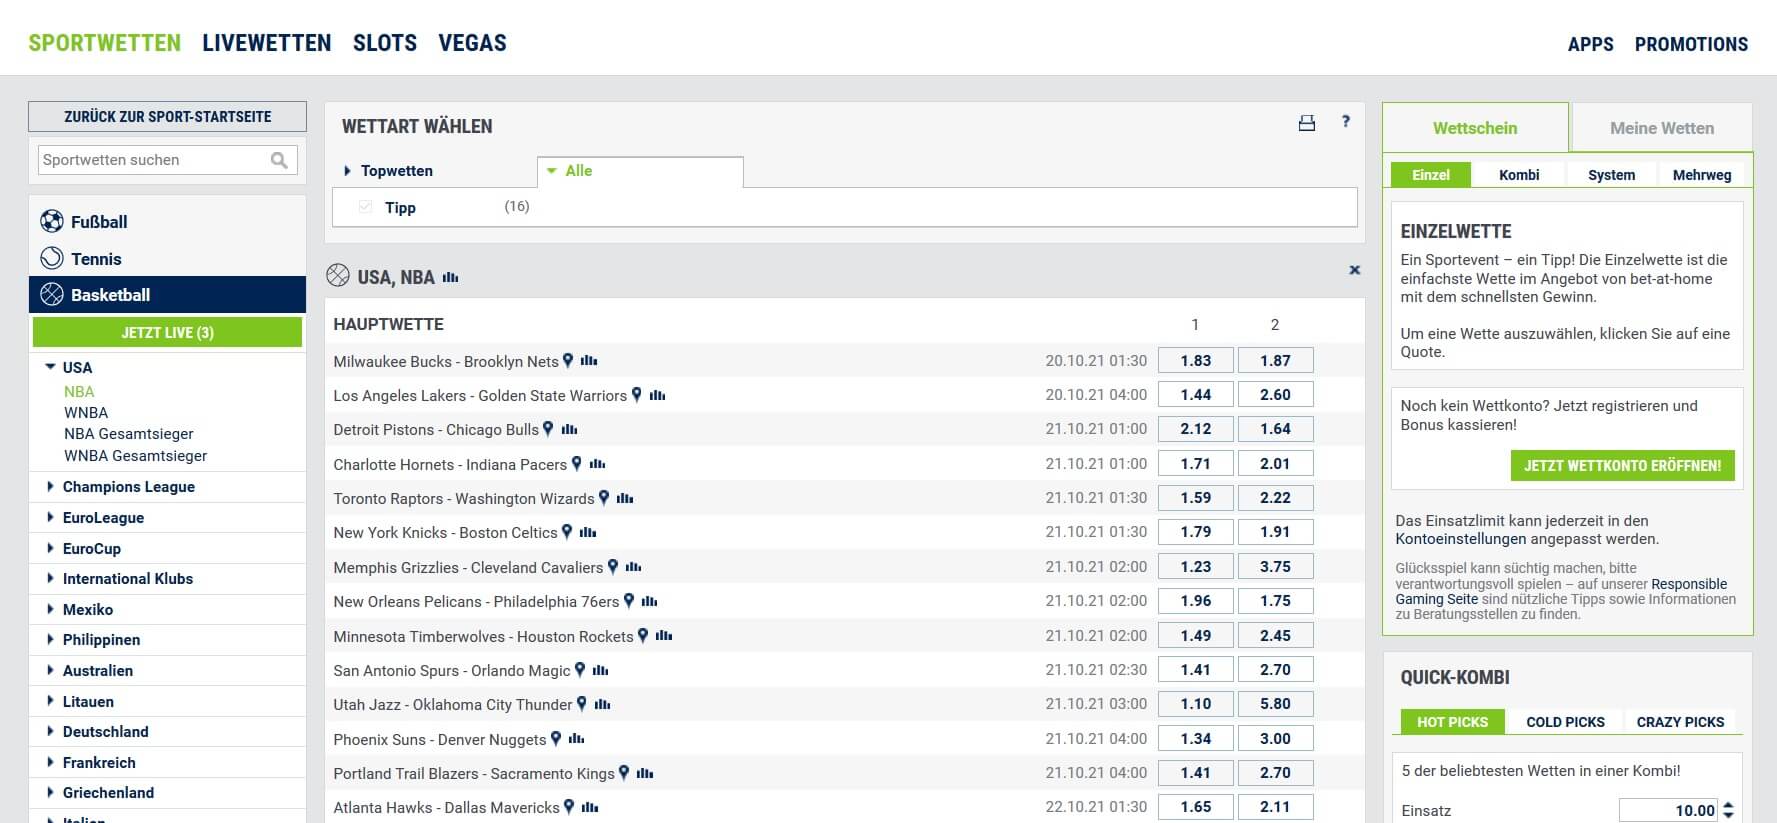Viewport: 1777px width, 823px height.
Task: Open stats icon for Trail Blazers - Sacramento Kings
Action: [x=645, y=773]
